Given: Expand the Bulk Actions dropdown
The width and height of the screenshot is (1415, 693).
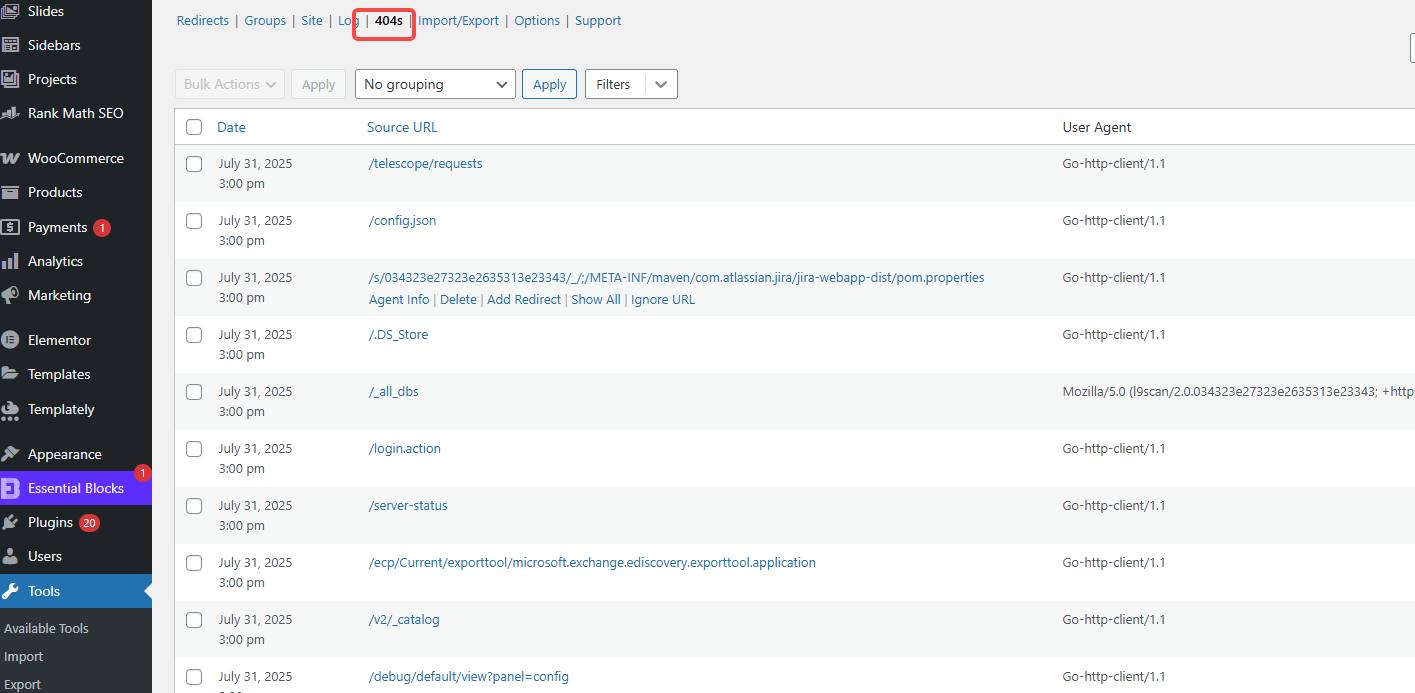Looking at the screenshot, I should coord(229,85).
